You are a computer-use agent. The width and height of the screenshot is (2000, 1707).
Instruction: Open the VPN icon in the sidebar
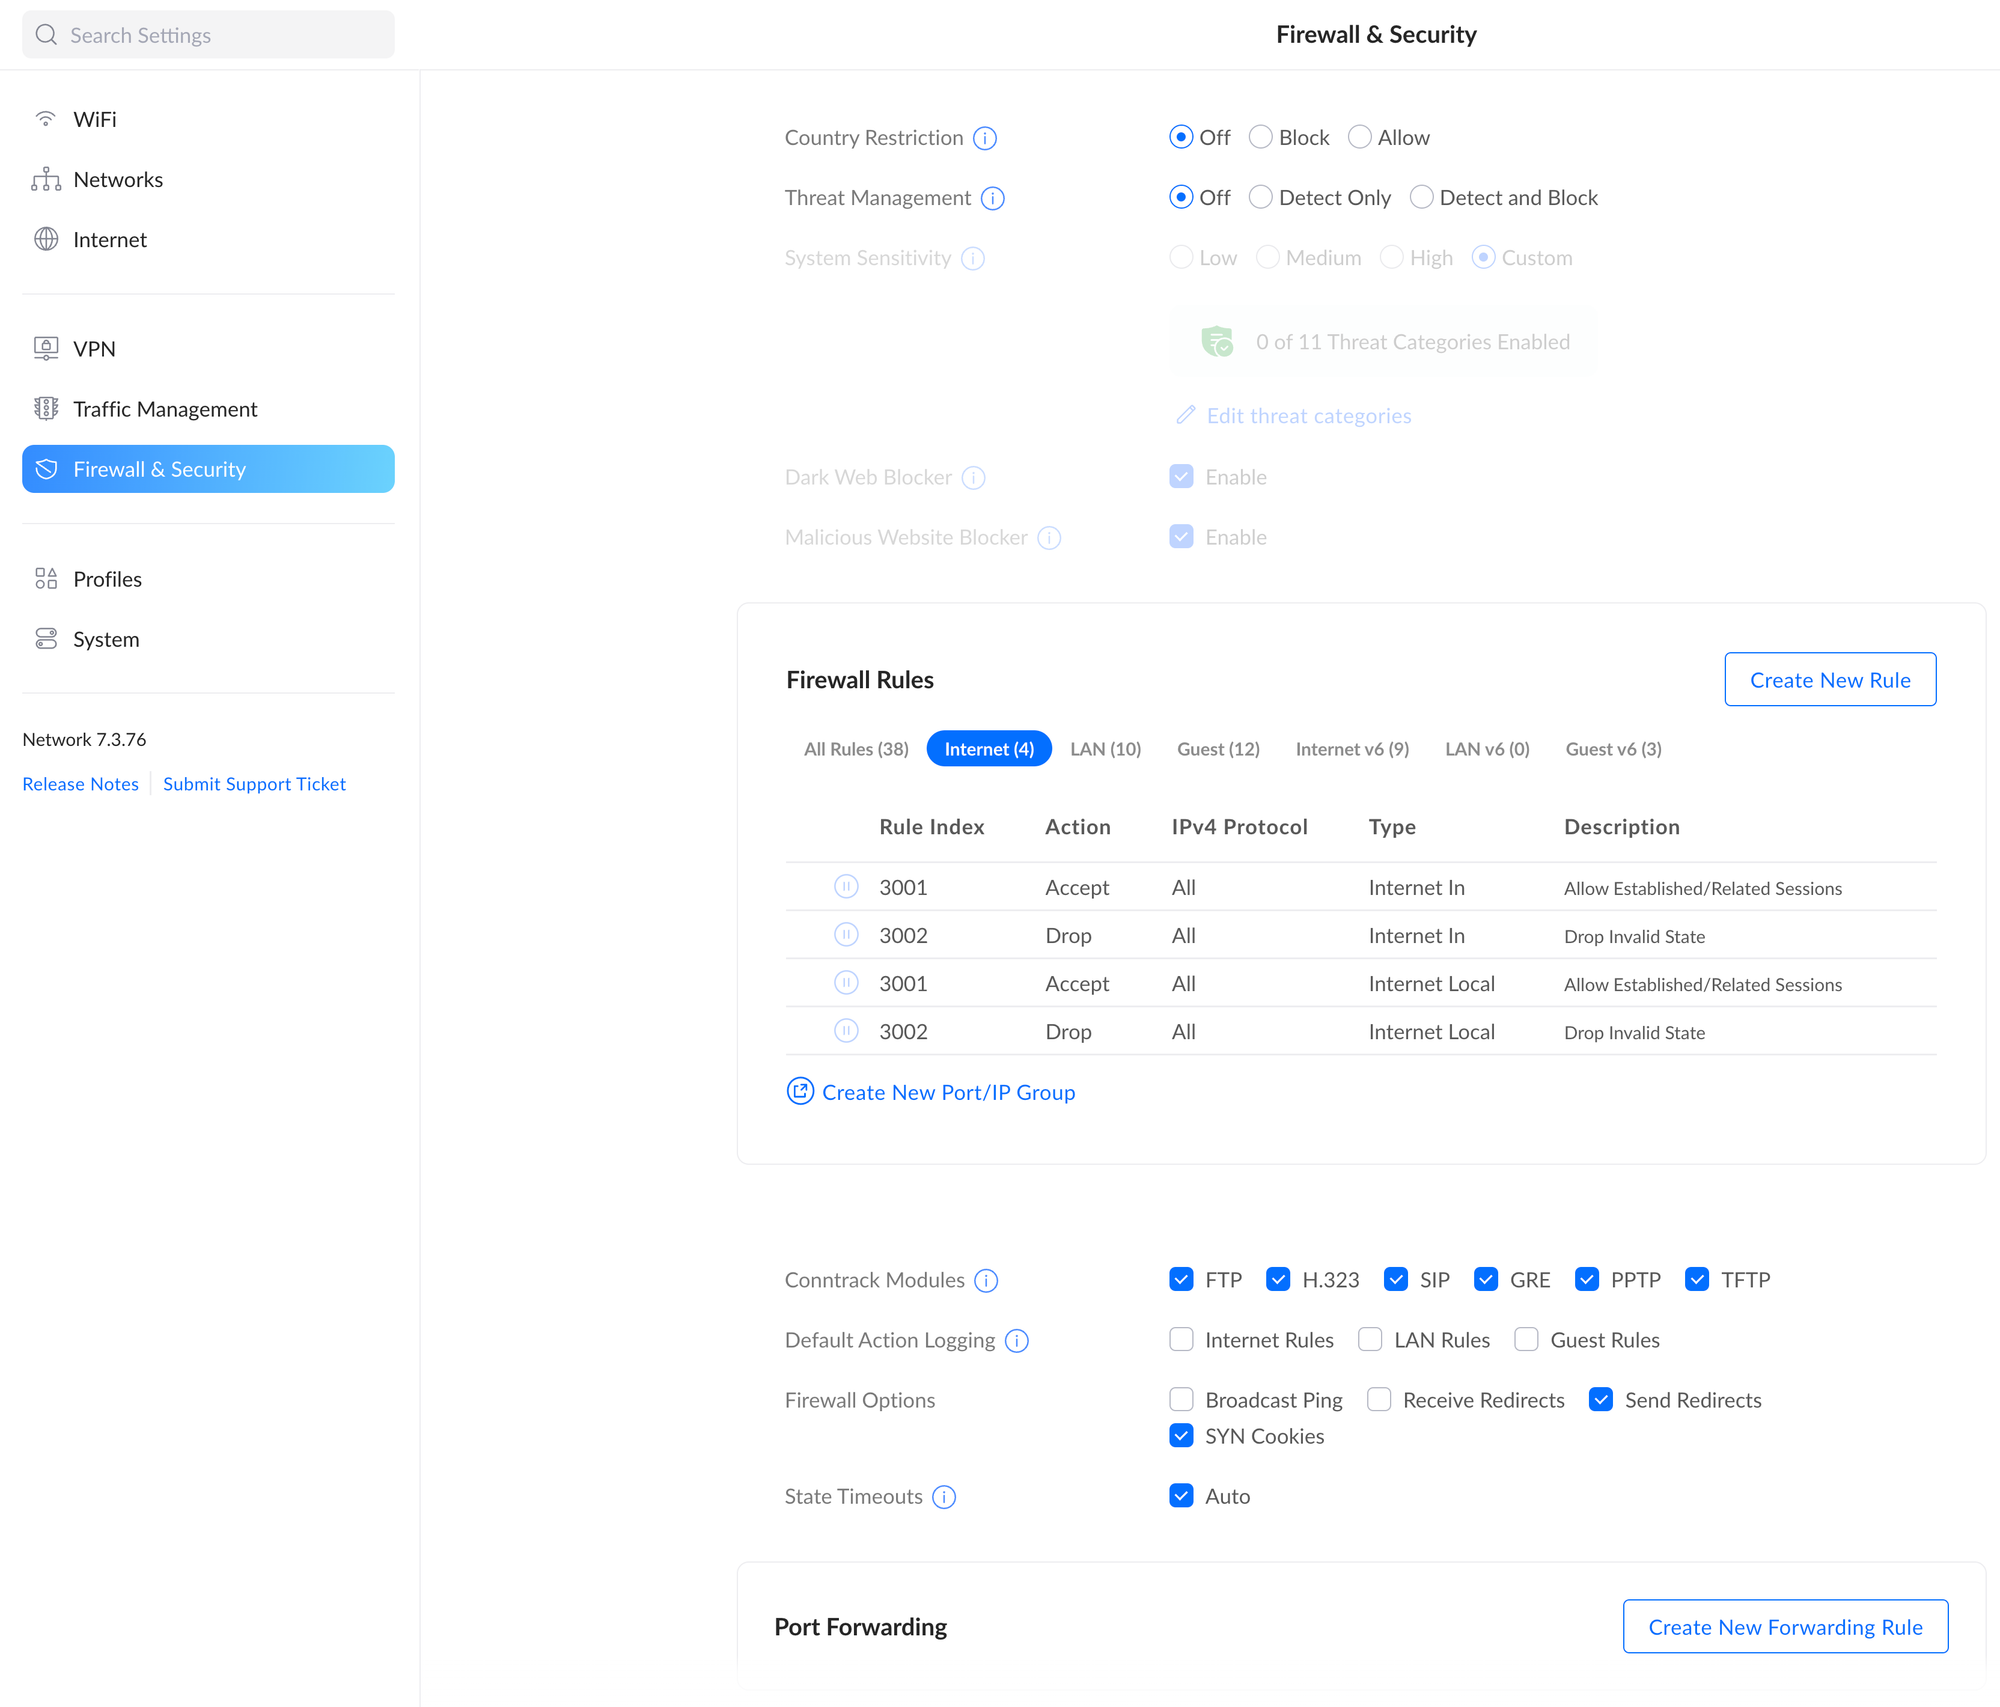click(x=46, y=349)
